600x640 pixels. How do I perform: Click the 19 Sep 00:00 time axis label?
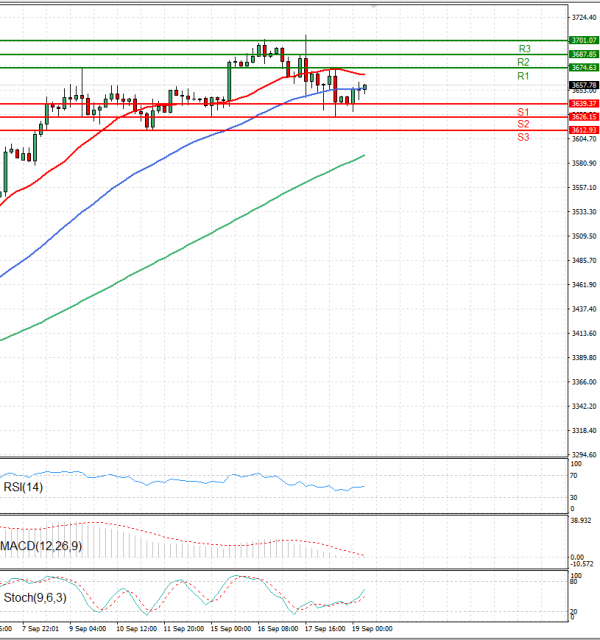(x=372, y=629)
